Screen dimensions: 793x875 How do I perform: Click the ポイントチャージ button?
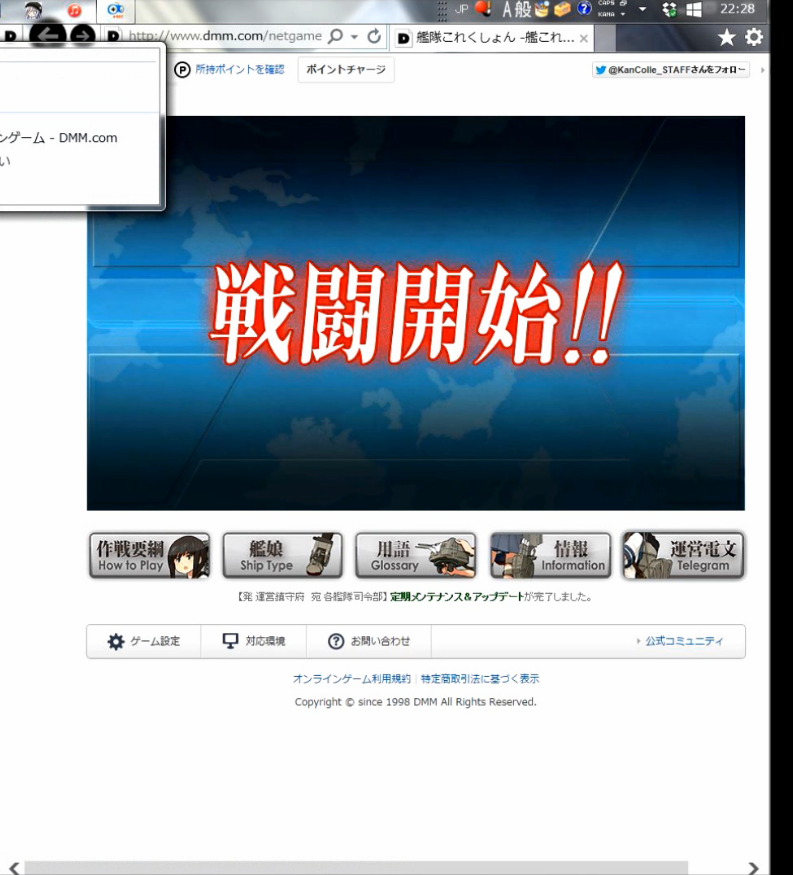[346, 70]
